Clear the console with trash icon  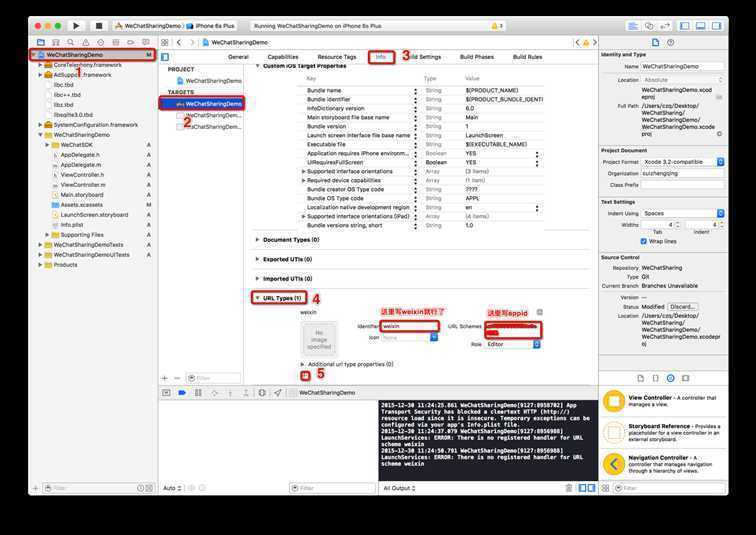coord(568,488)
